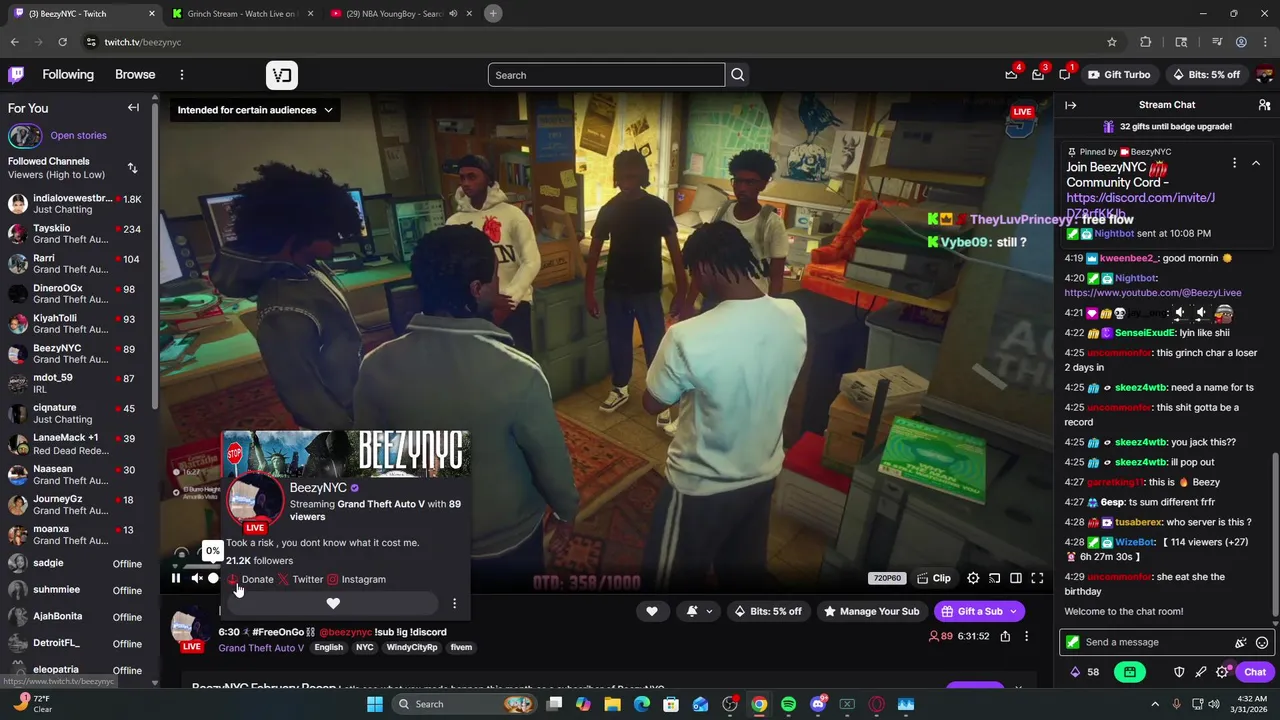The height and width of the screenshot is (720, 1280).
Task: Select KiyahTolli in followed channels
Action: 75,324
